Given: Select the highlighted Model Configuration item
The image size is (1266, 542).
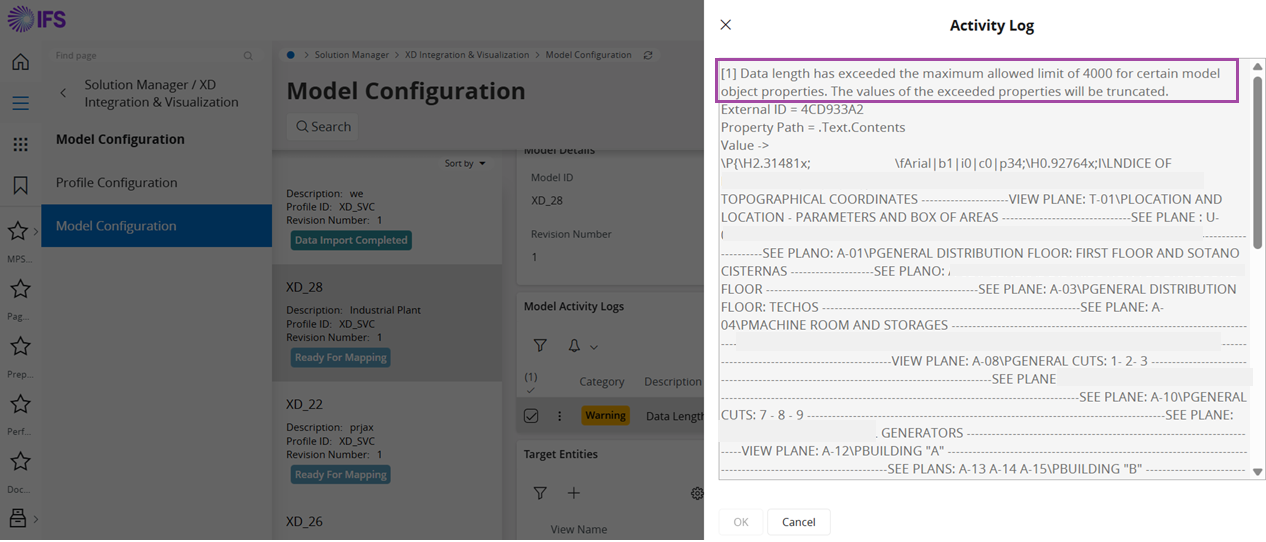Looking at the screenshot, I should (115, 226).
